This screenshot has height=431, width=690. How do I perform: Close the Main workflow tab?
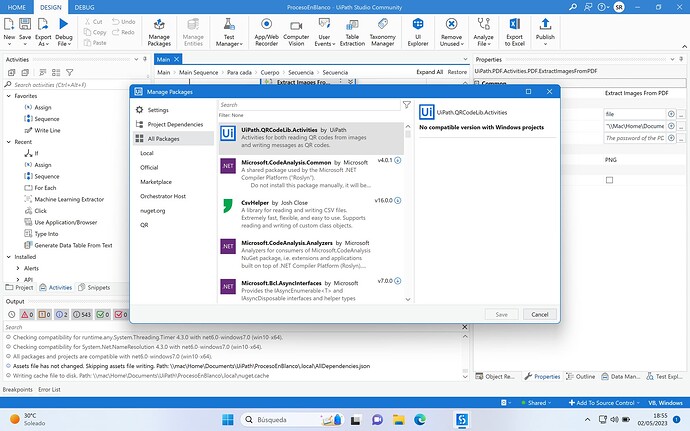(176, 59)
